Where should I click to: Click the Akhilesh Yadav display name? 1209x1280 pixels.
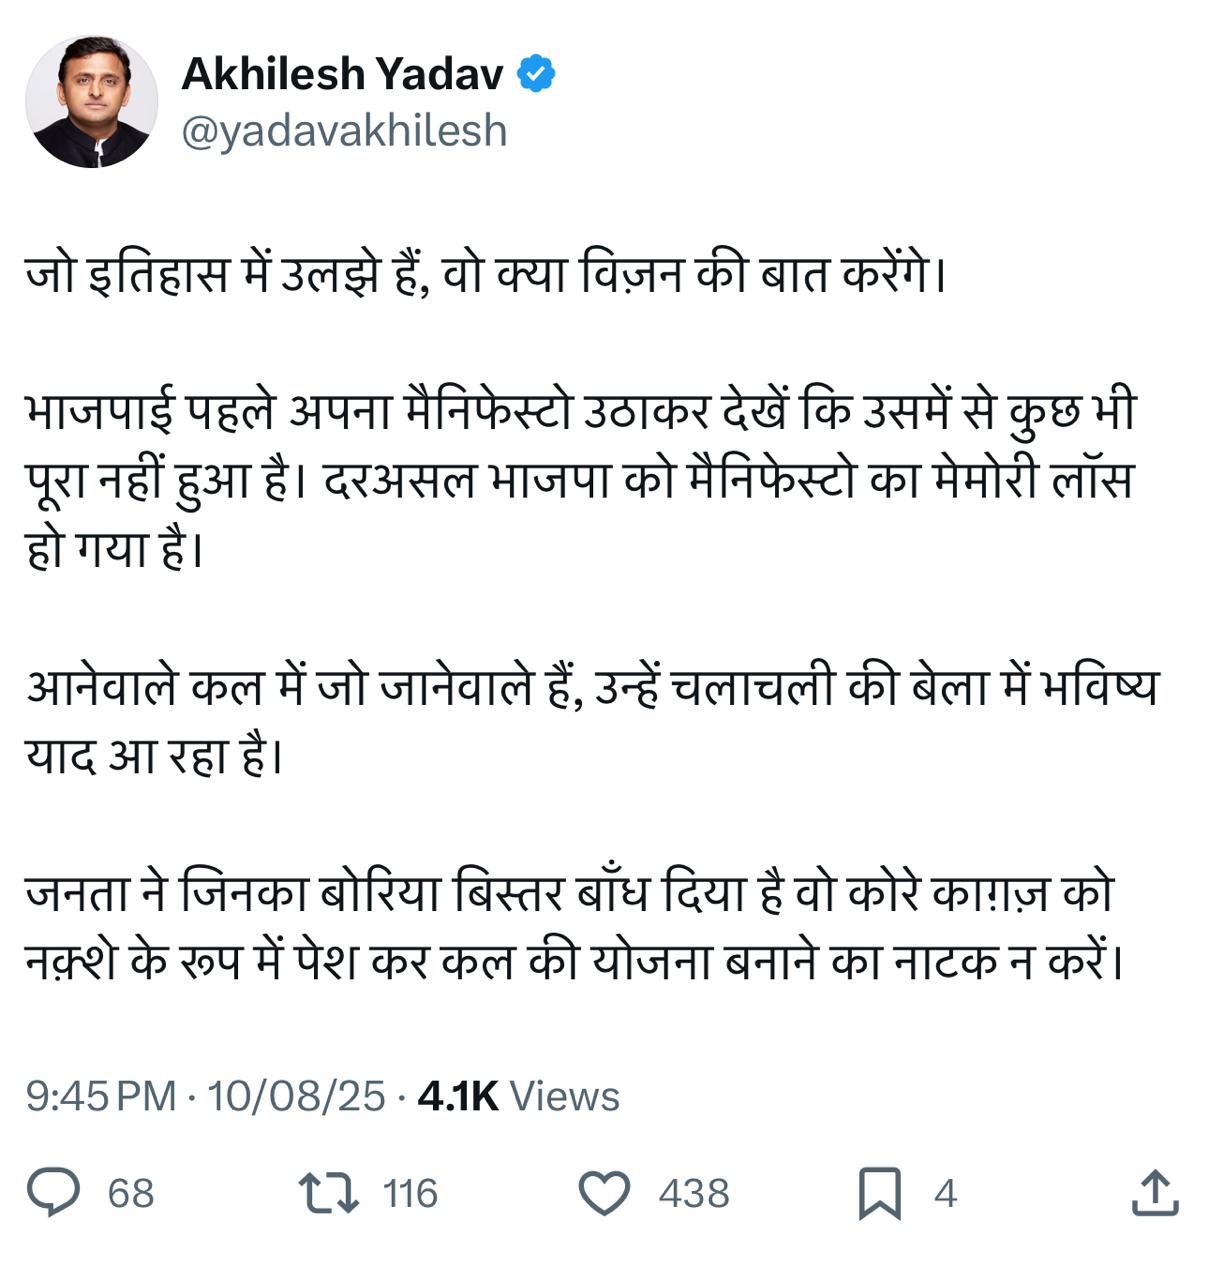click(343, 75)
